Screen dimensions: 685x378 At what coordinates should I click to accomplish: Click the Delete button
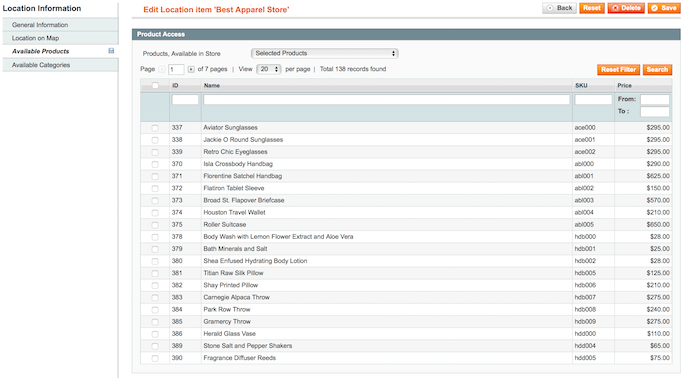(x=626, y=8)
